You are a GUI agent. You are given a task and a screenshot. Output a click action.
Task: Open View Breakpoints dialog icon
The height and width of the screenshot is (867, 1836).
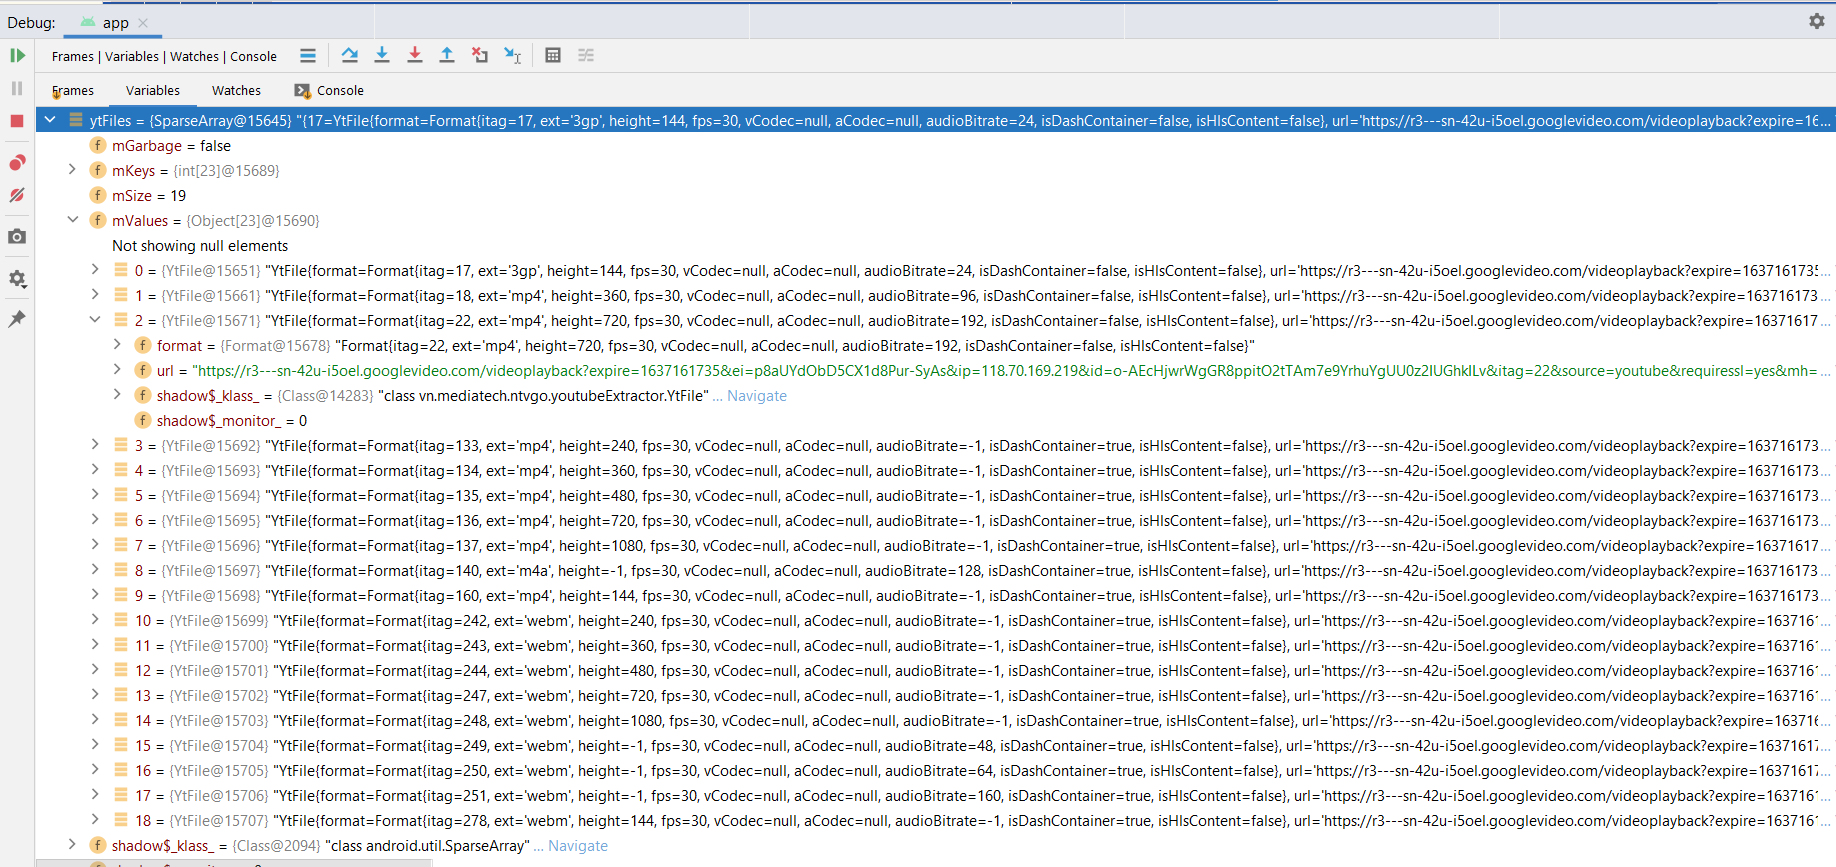pyautogui.click(x=17, y=162)
